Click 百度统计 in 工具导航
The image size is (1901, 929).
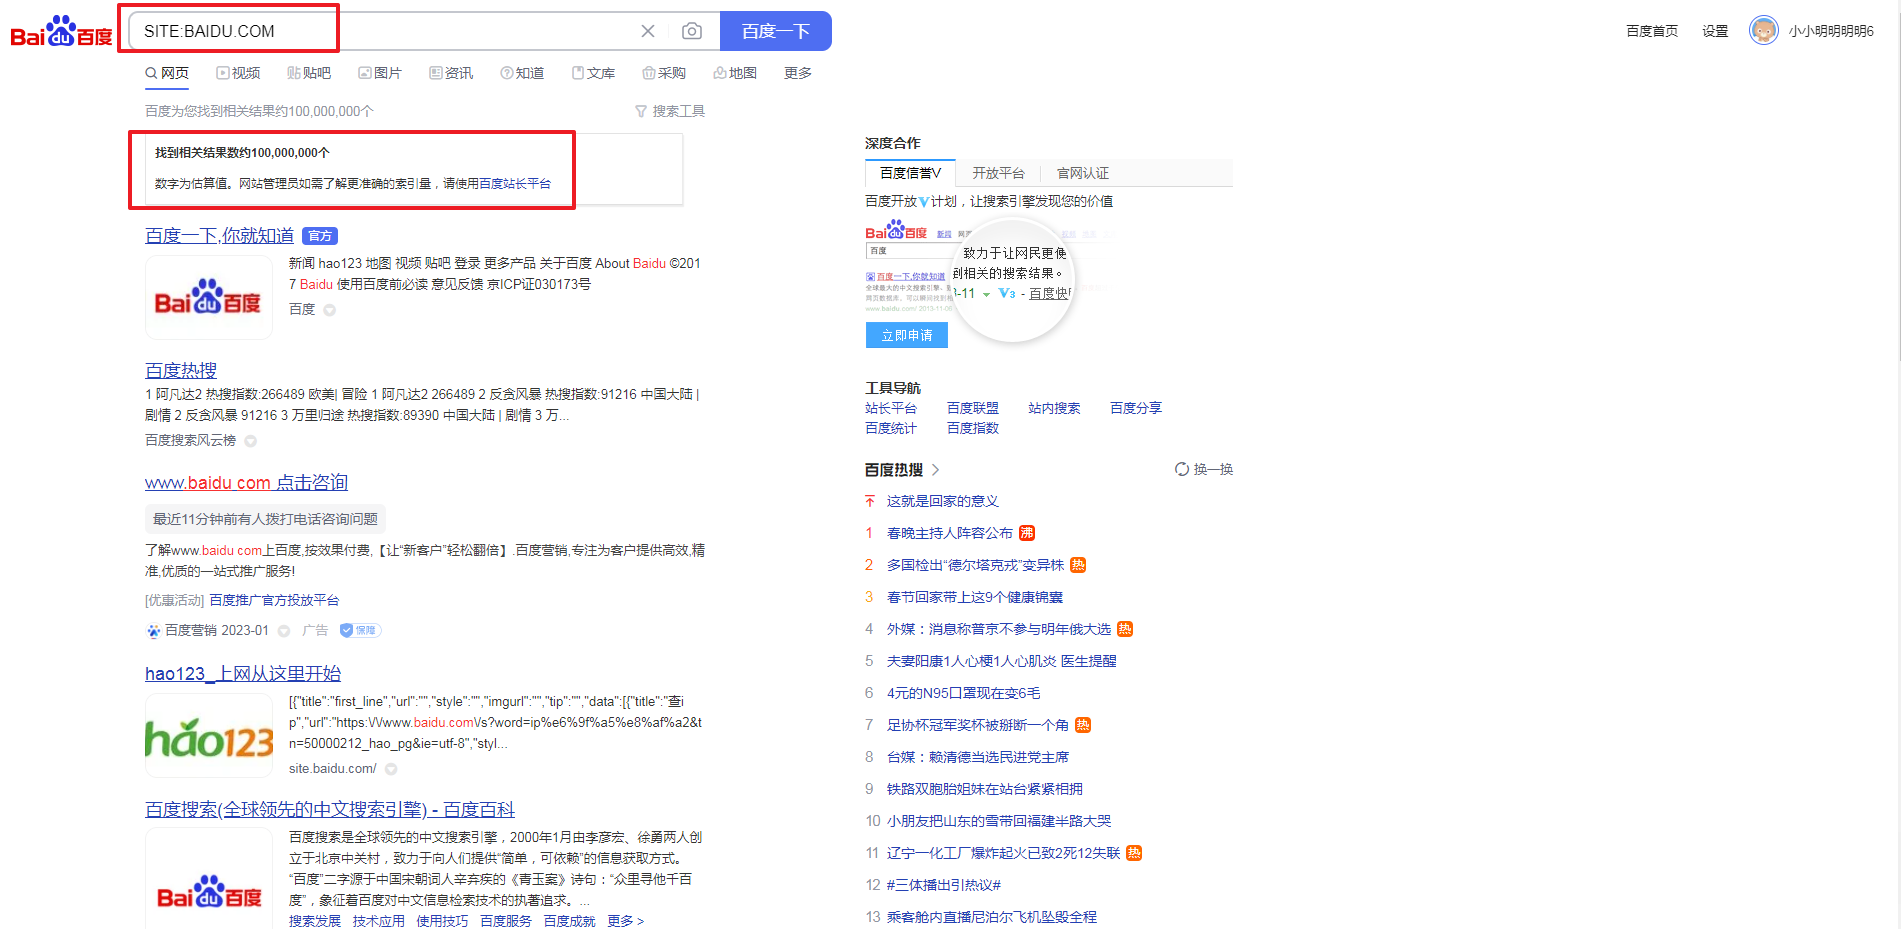[891, 428]
